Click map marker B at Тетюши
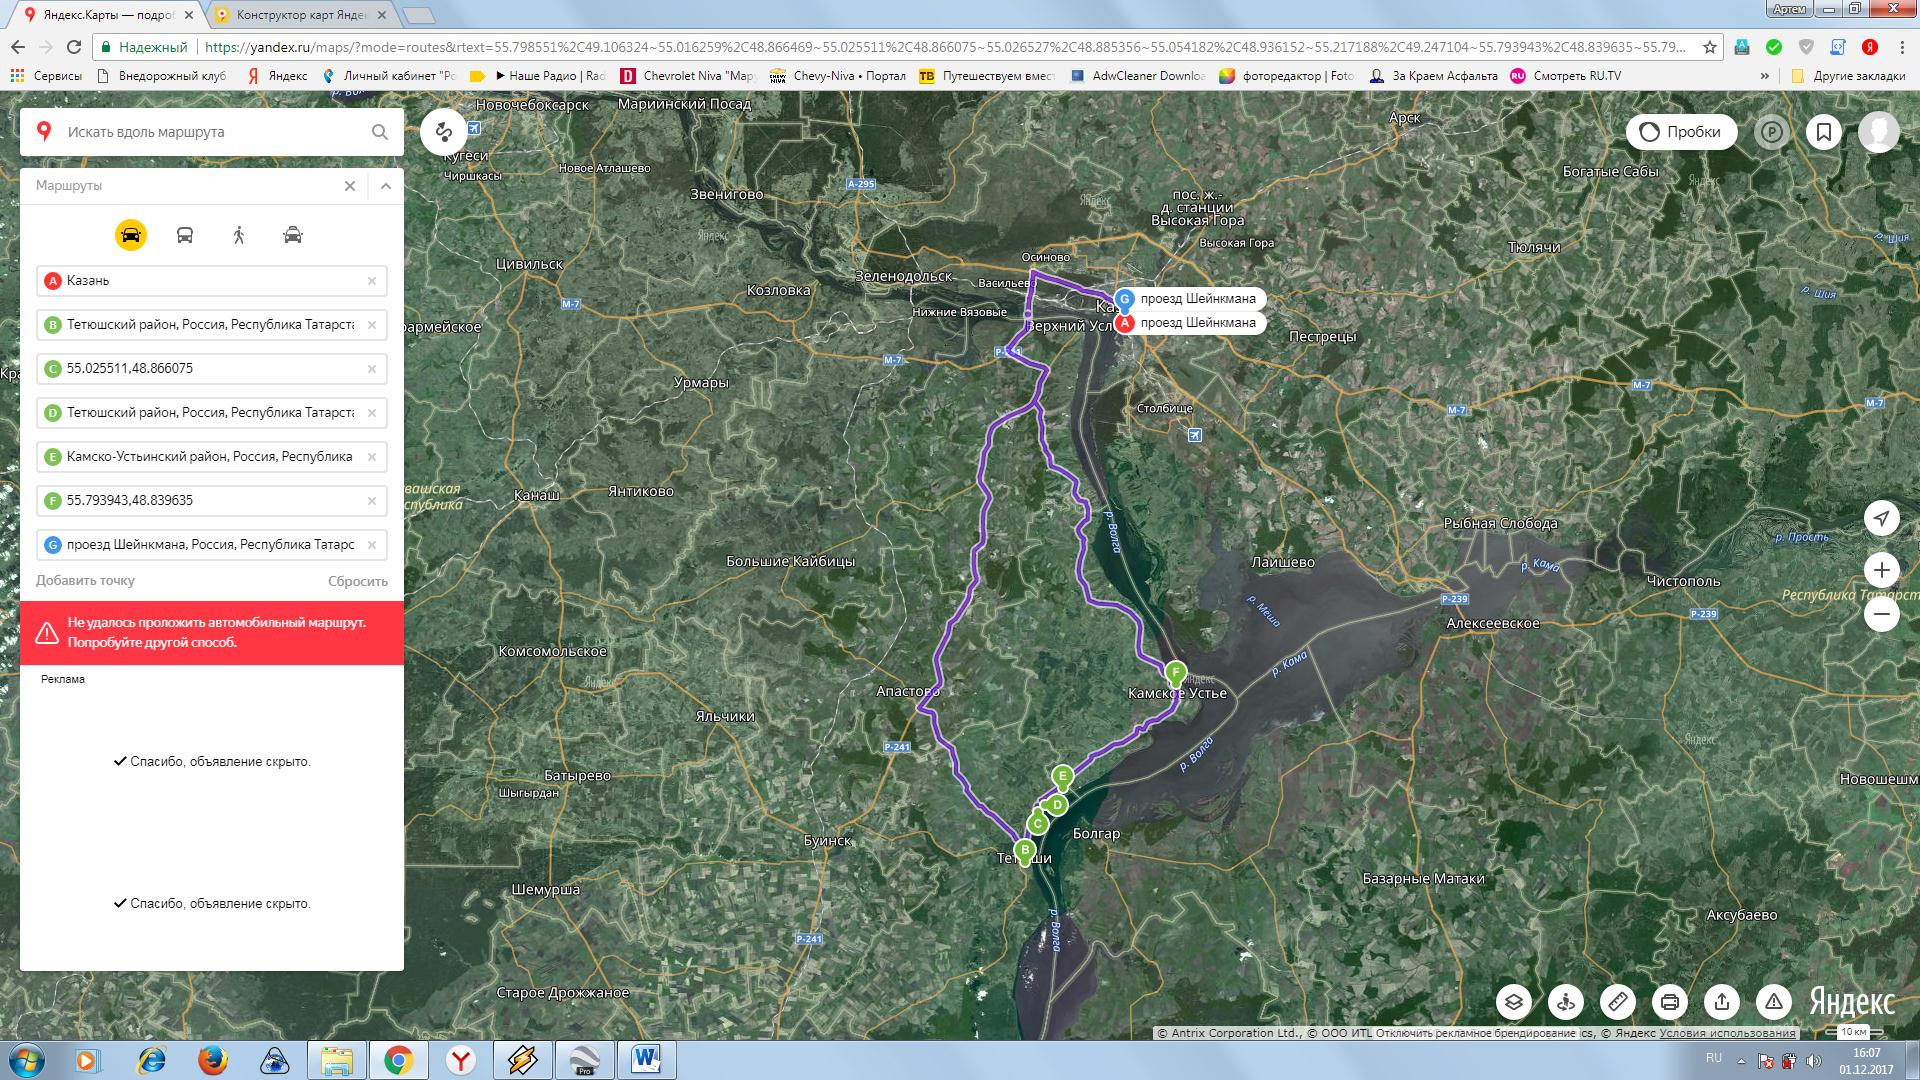Viewport: 1920px width, 1080px height. (x=1024, y=851)
